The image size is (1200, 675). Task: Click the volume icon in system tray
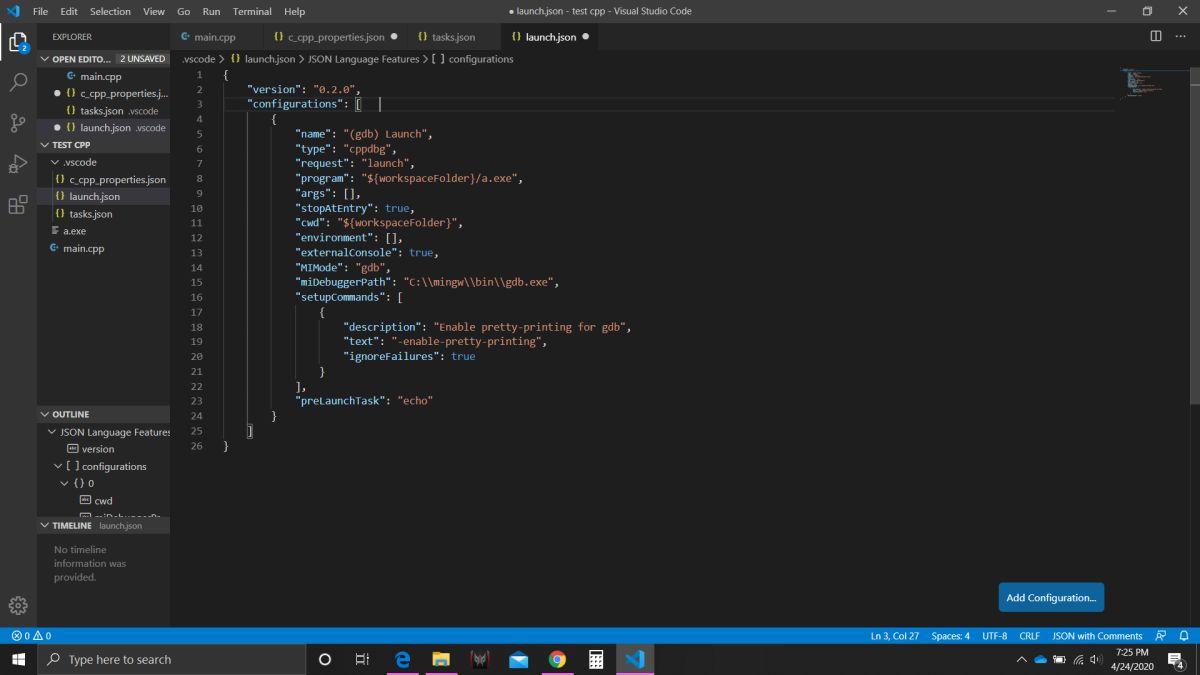pos(1096,660)
